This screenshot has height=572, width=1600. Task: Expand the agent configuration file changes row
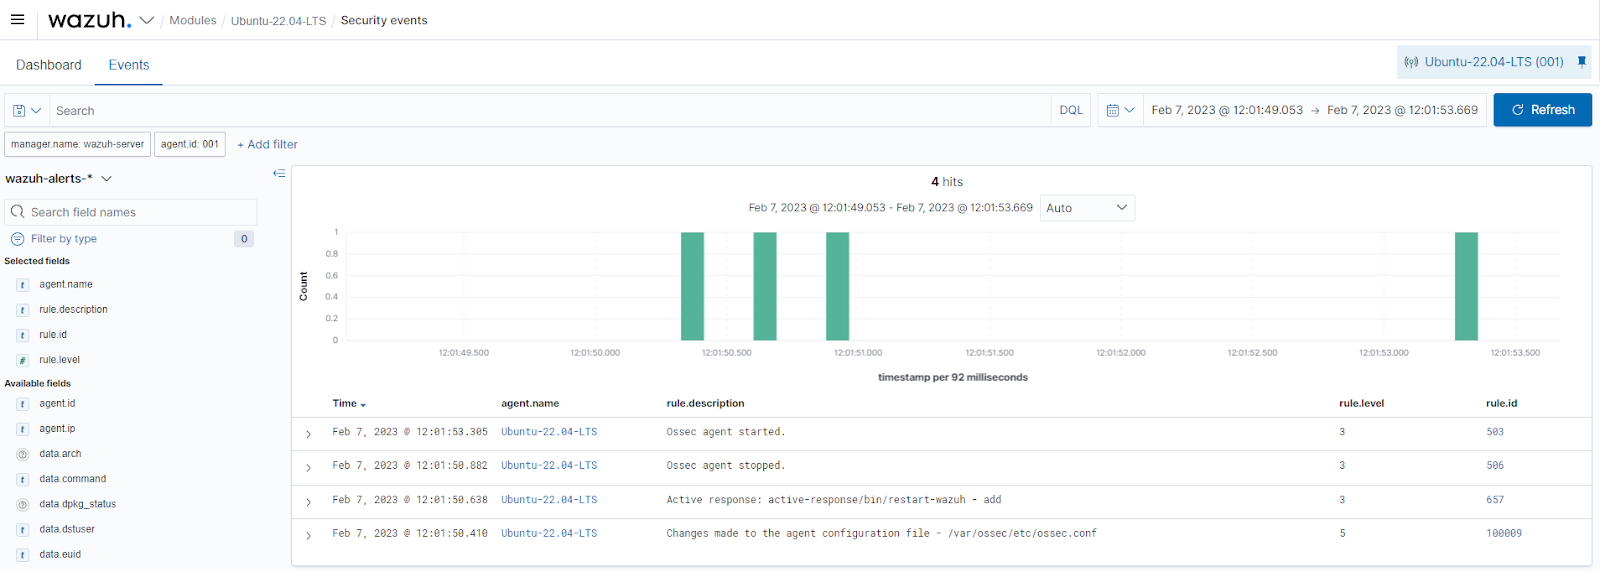(x=308, y=535)
